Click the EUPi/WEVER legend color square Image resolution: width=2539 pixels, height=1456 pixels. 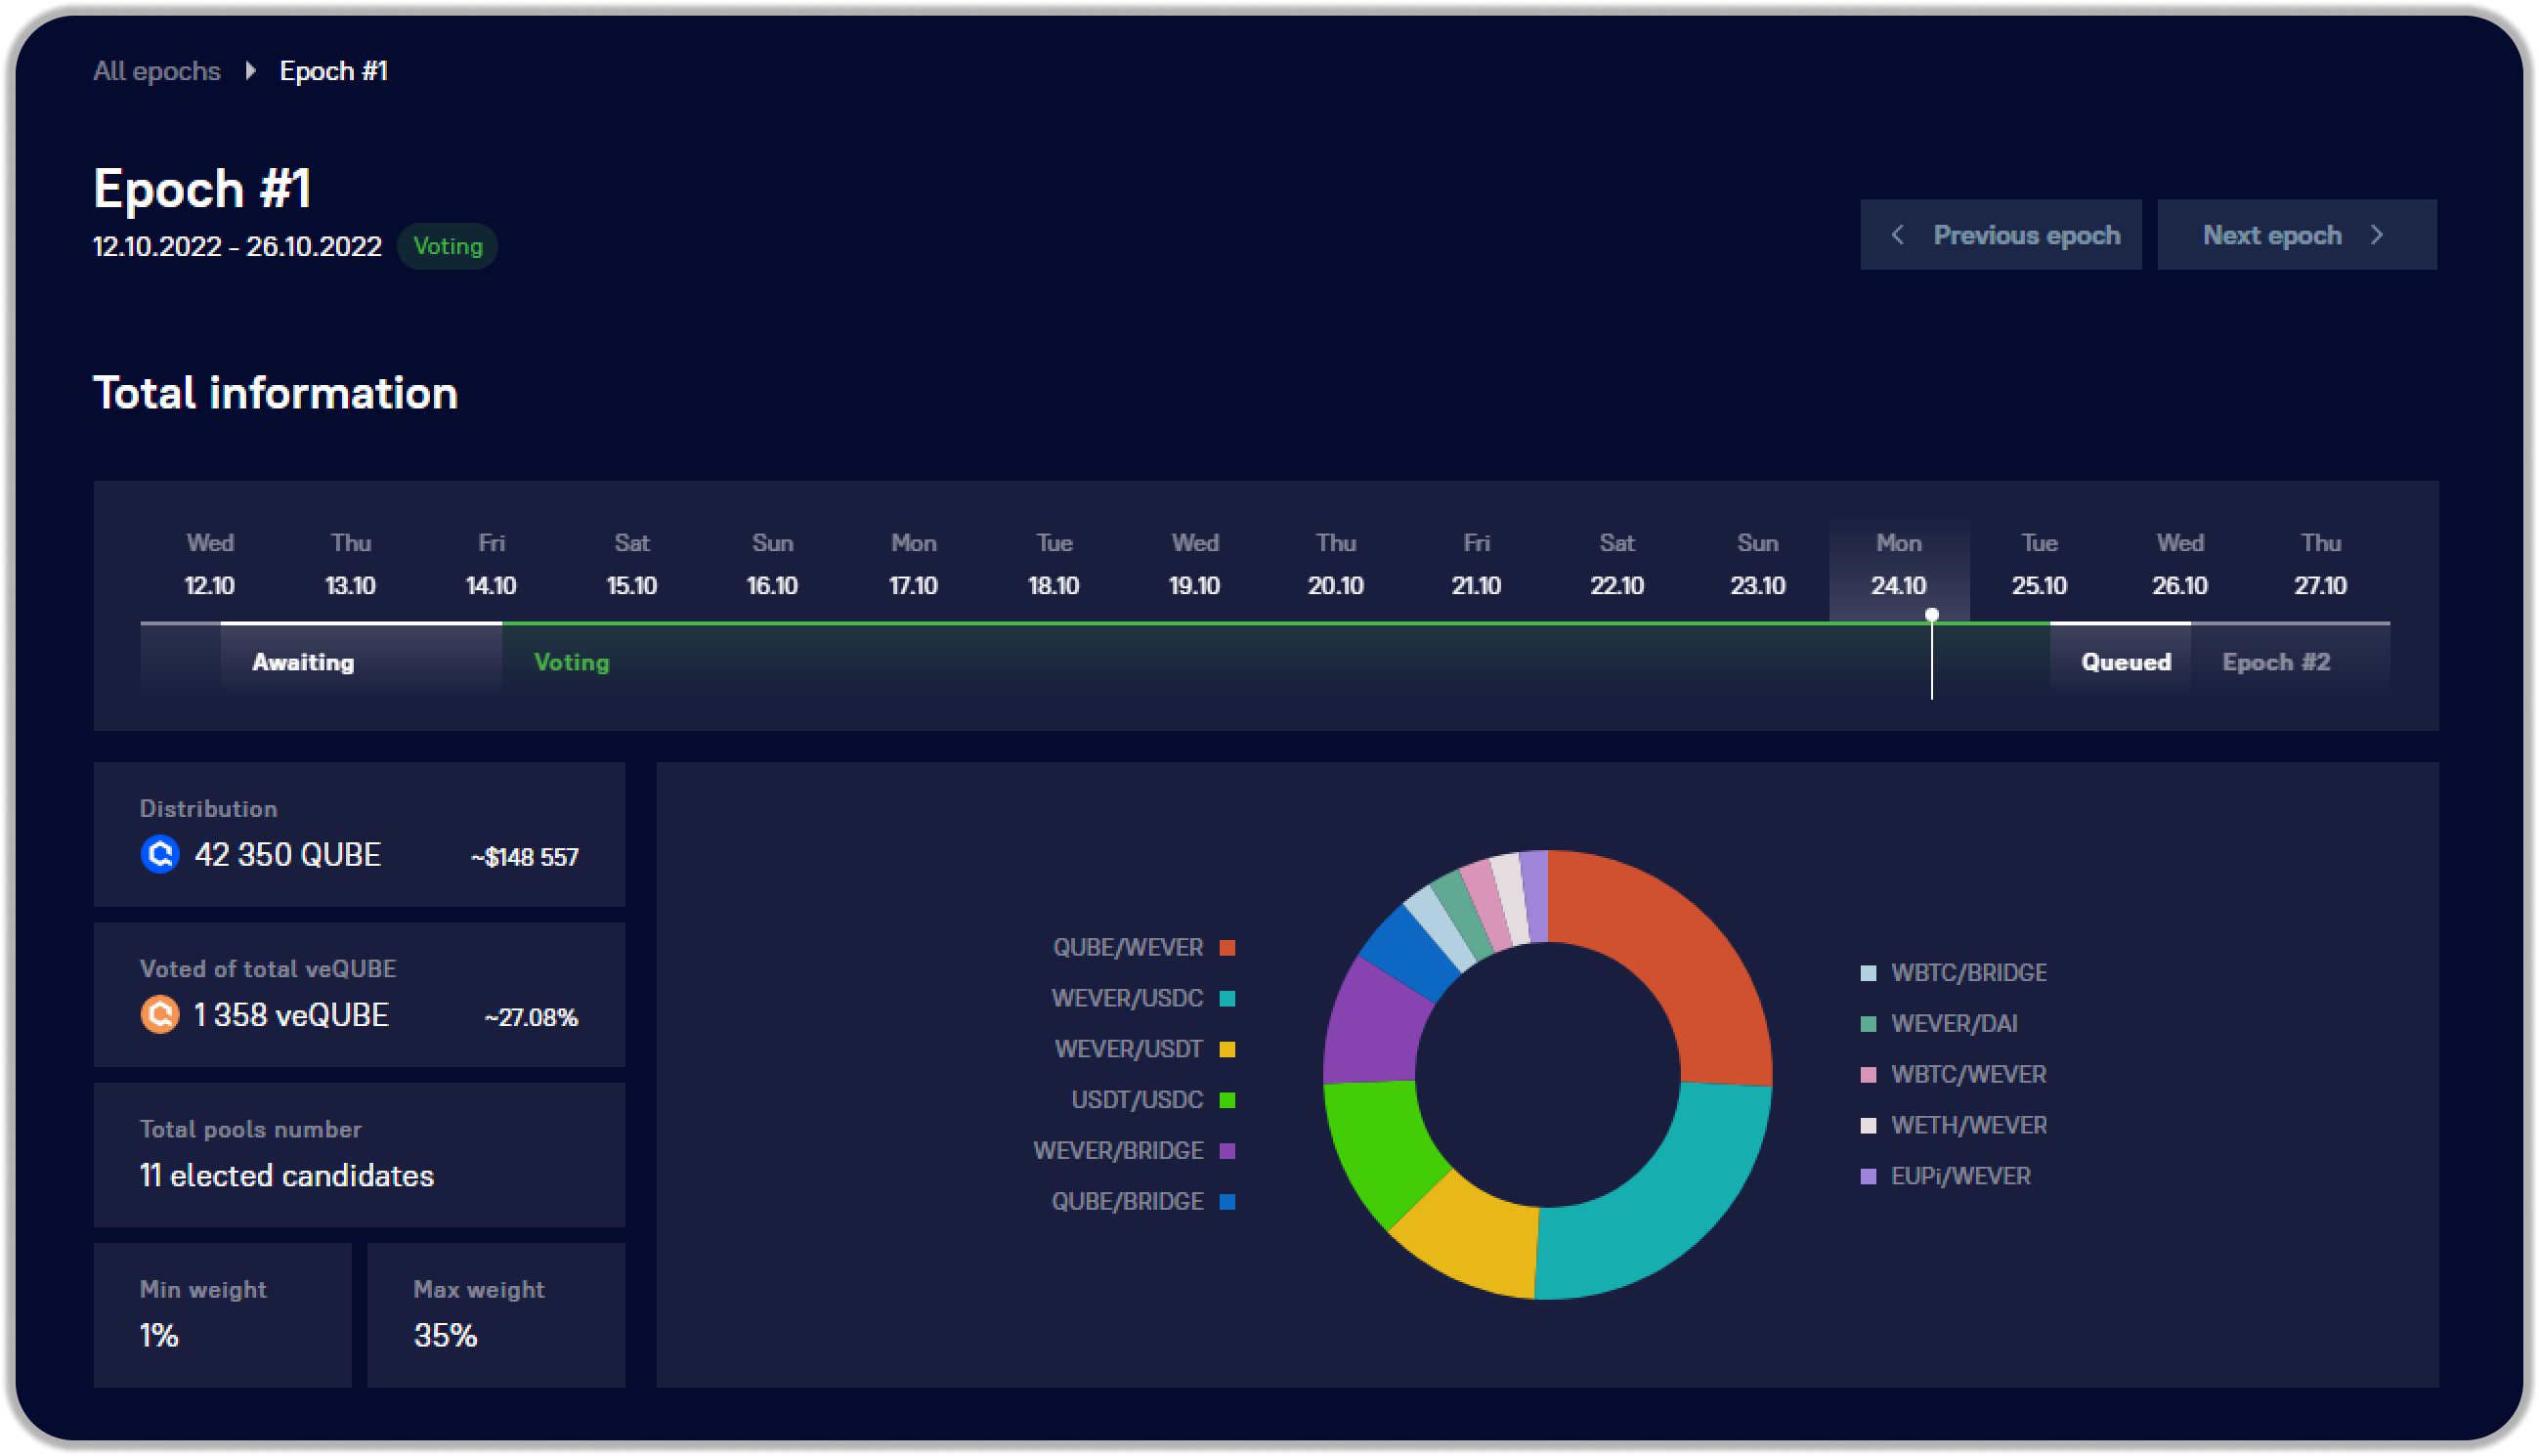coord(1867,1177)
